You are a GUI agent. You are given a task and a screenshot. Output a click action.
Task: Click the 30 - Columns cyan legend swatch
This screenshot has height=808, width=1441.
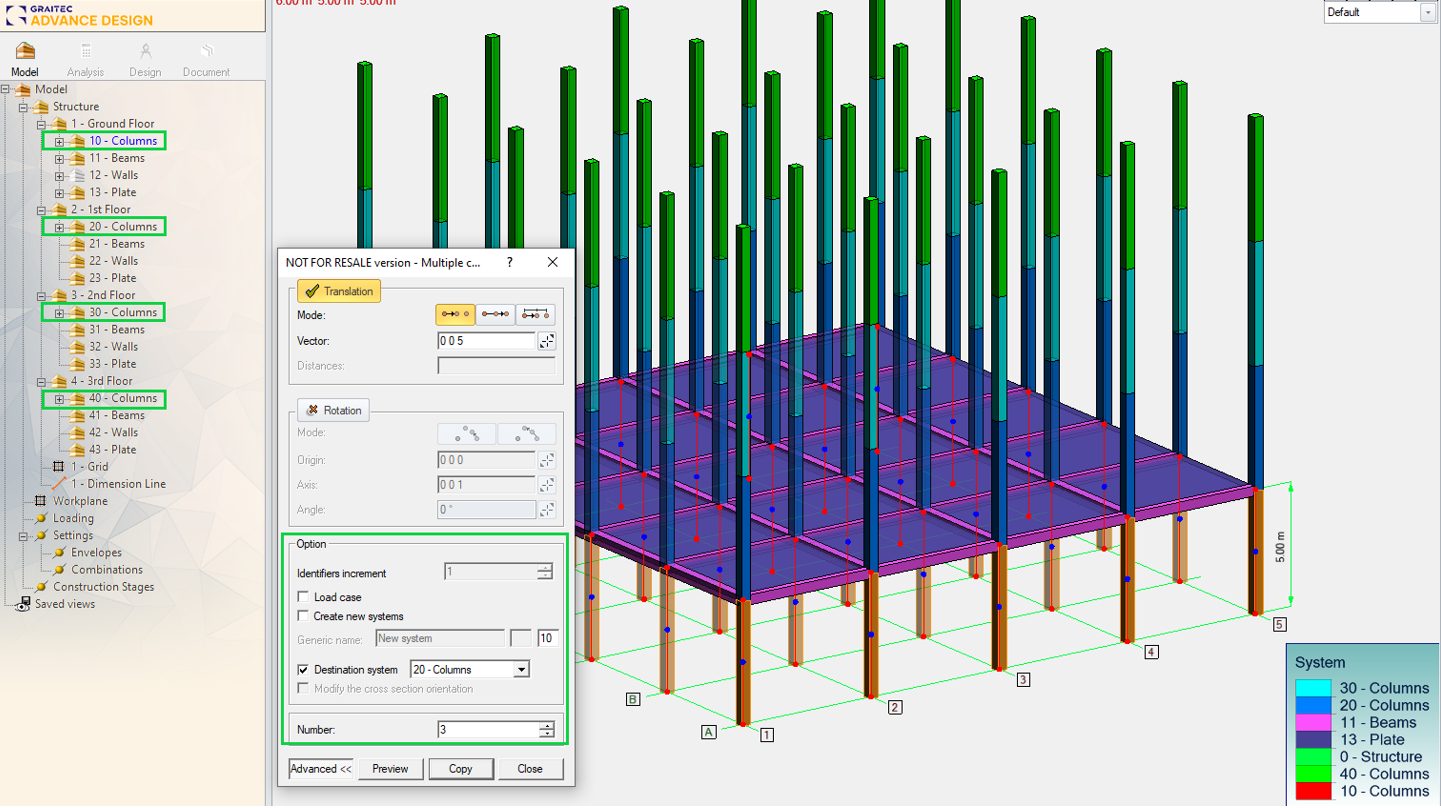click(1313, 688)
